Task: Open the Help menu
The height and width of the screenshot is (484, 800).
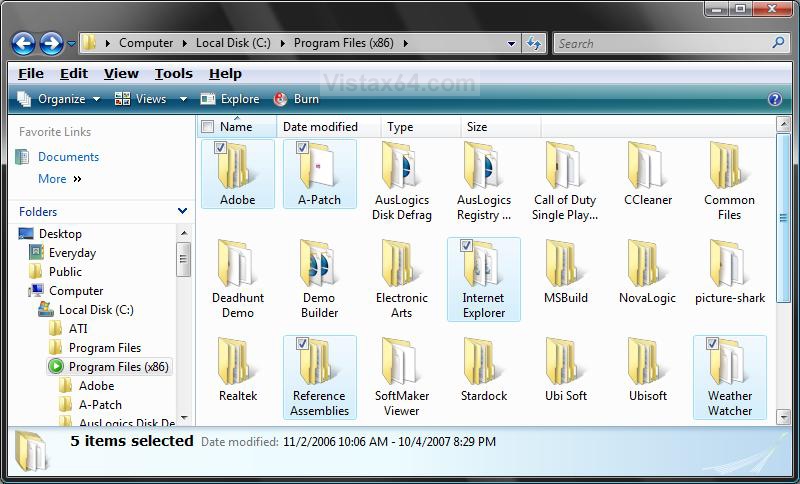Action: coord(225,73)
